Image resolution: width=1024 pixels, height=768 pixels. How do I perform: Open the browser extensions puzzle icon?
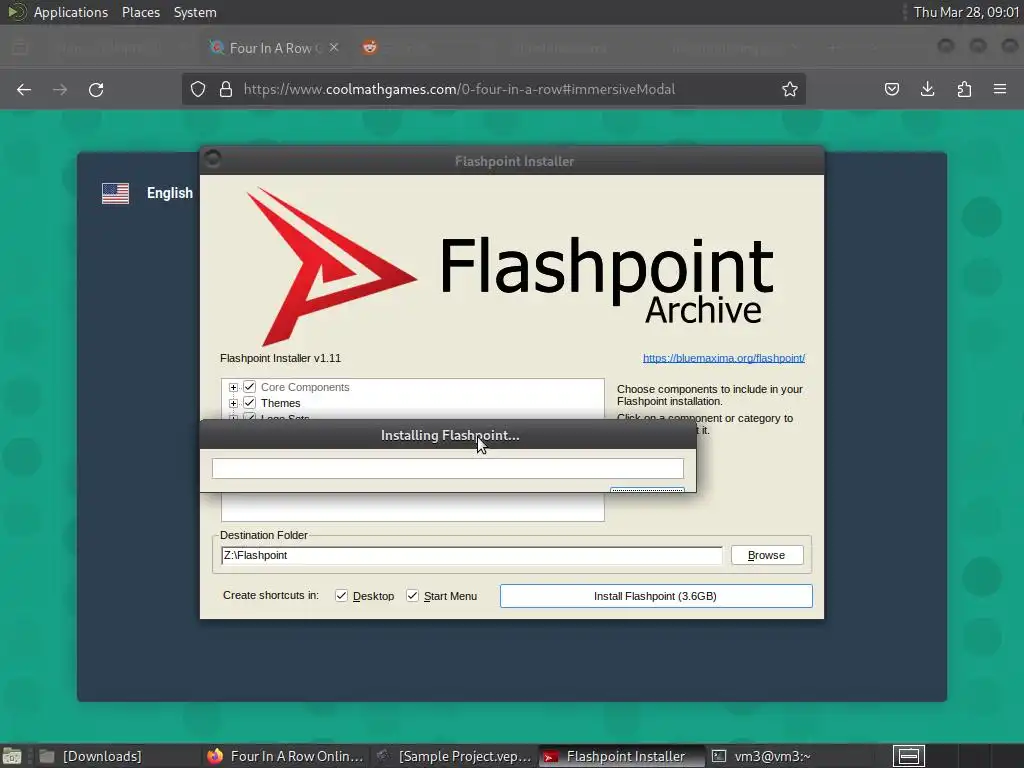click(964, 89)
